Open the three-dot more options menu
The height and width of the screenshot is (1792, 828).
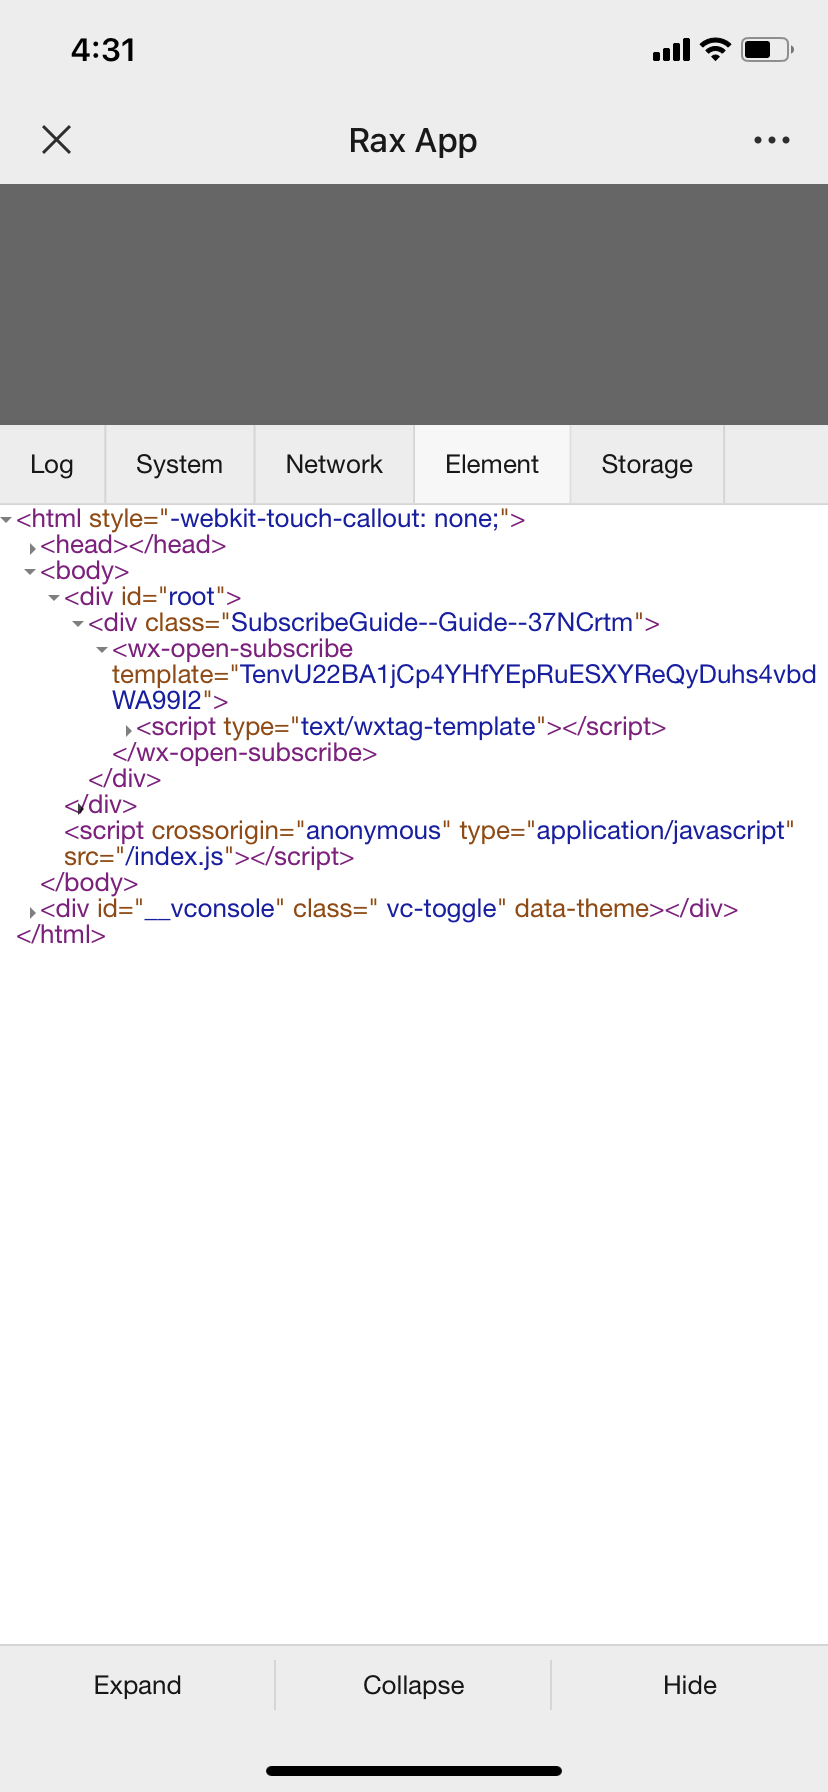(772, 140)
